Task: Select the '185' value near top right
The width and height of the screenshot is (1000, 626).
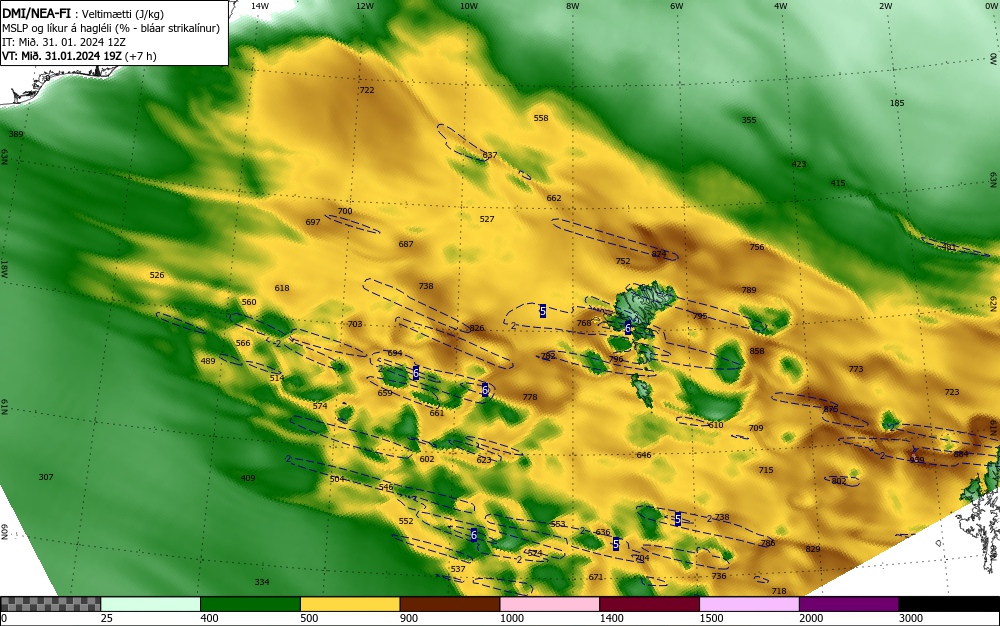Action: [x=897, y=103]
